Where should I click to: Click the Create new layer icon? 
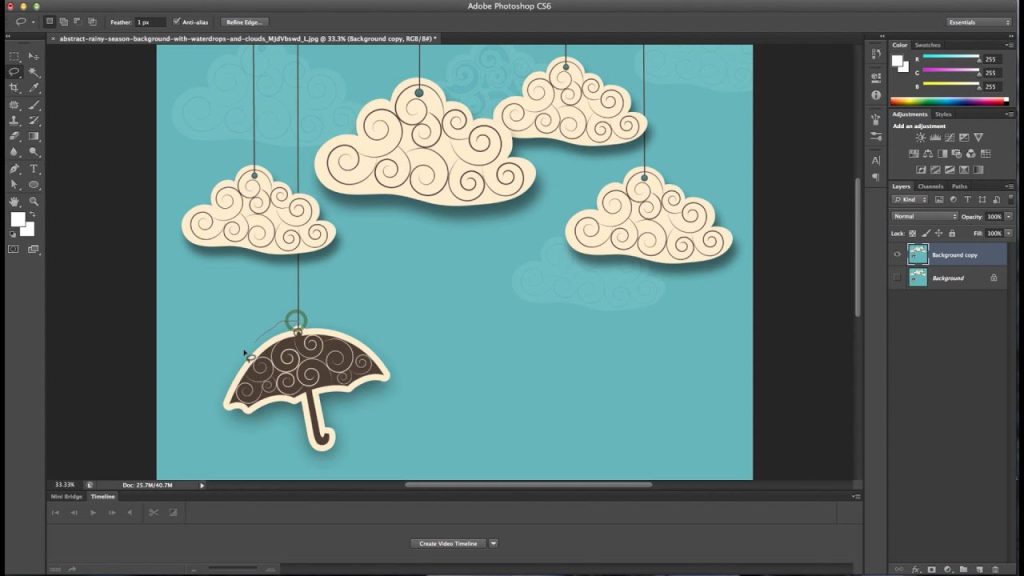coord(980,569)
